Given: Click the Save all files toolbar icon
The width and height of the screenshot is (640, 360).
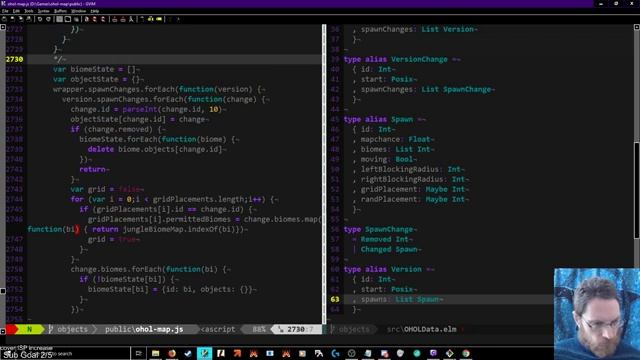Looking at the screenshot, I should pyautogui.click(x=20, y=19).
